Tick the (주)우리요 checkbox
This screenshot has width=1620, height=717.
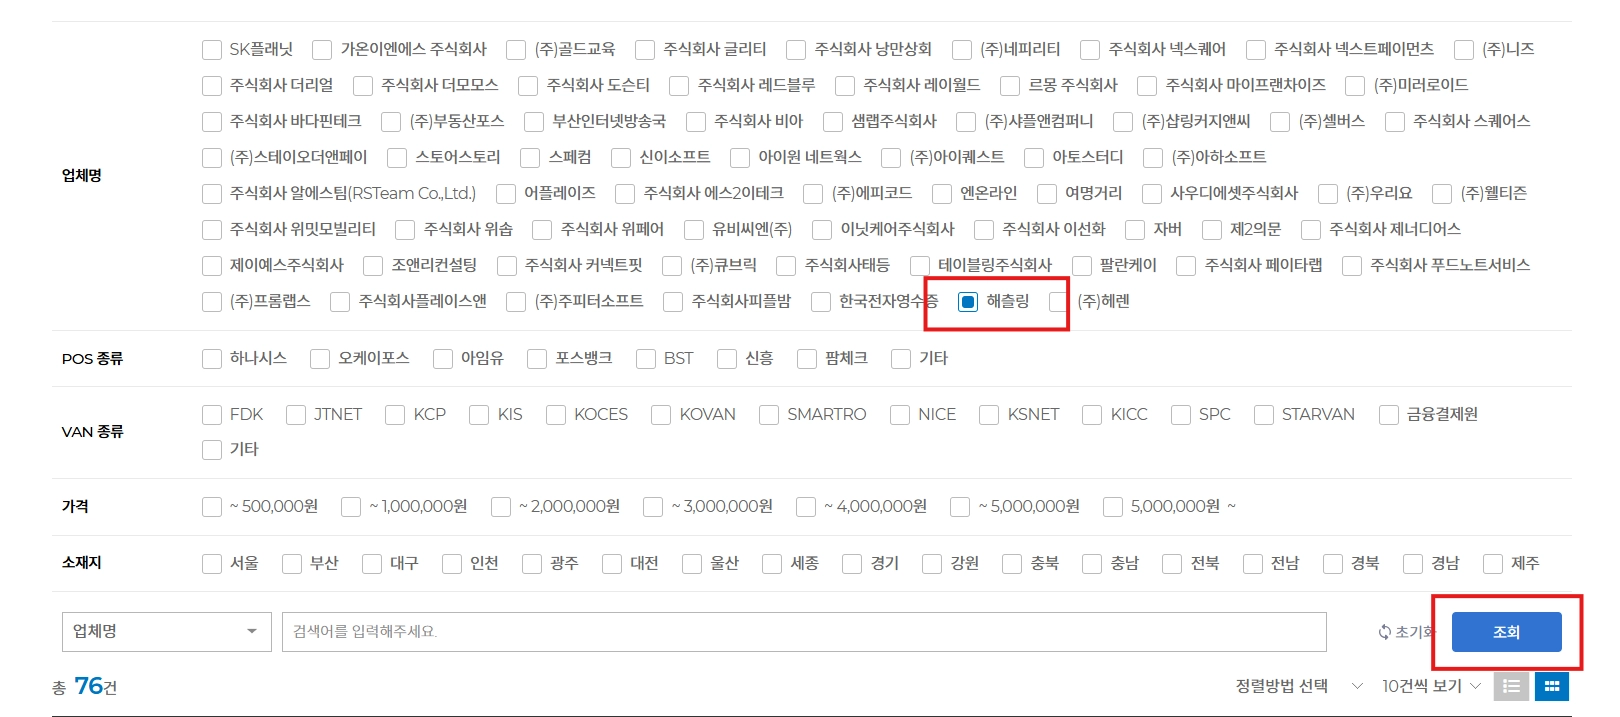tap(1328, 193)
